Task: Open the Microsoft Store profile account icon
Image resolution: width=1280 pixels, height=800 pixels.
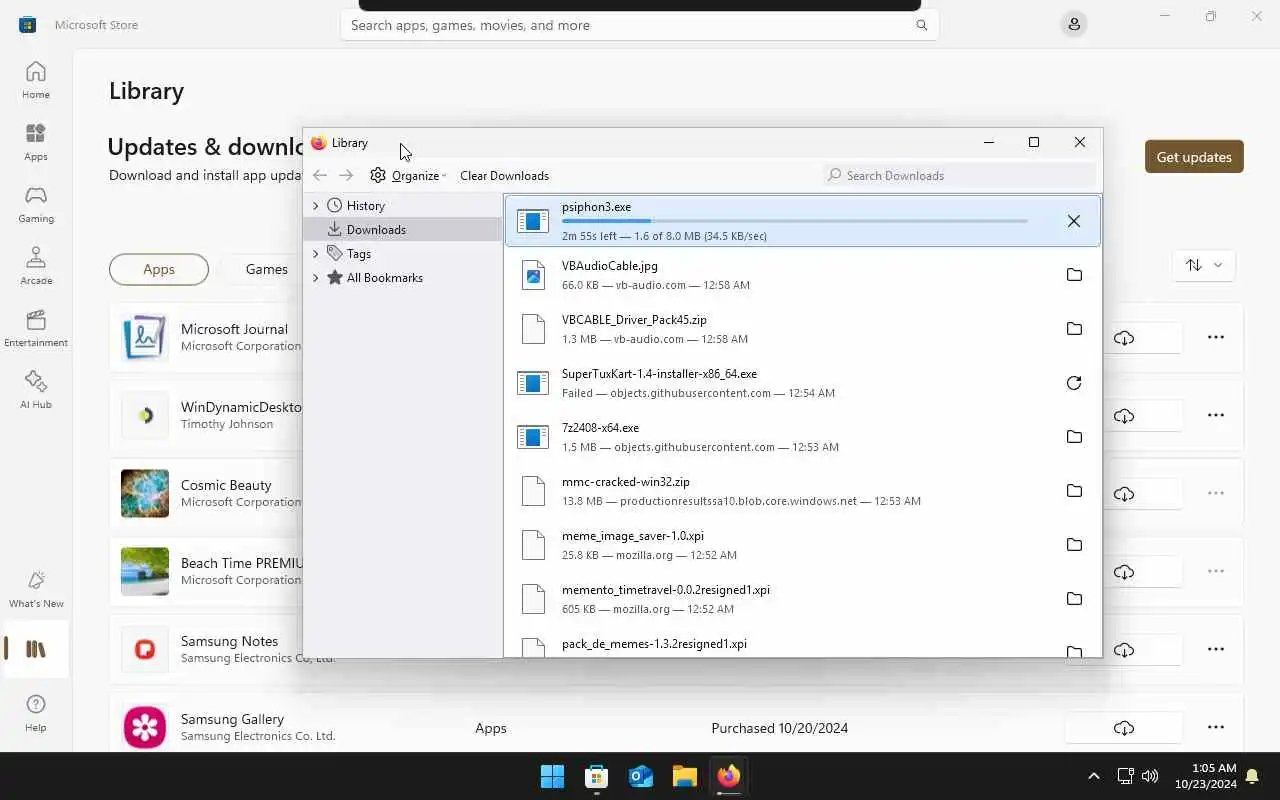Action: 1074,24
